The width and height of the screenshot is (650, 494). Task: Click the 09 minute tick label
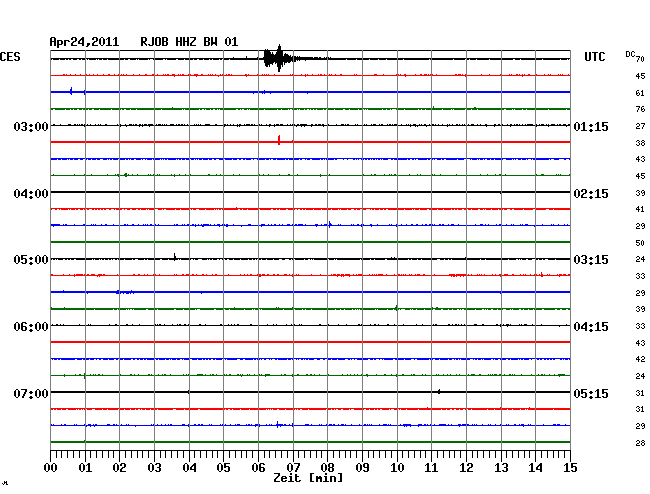pos(362,468)
